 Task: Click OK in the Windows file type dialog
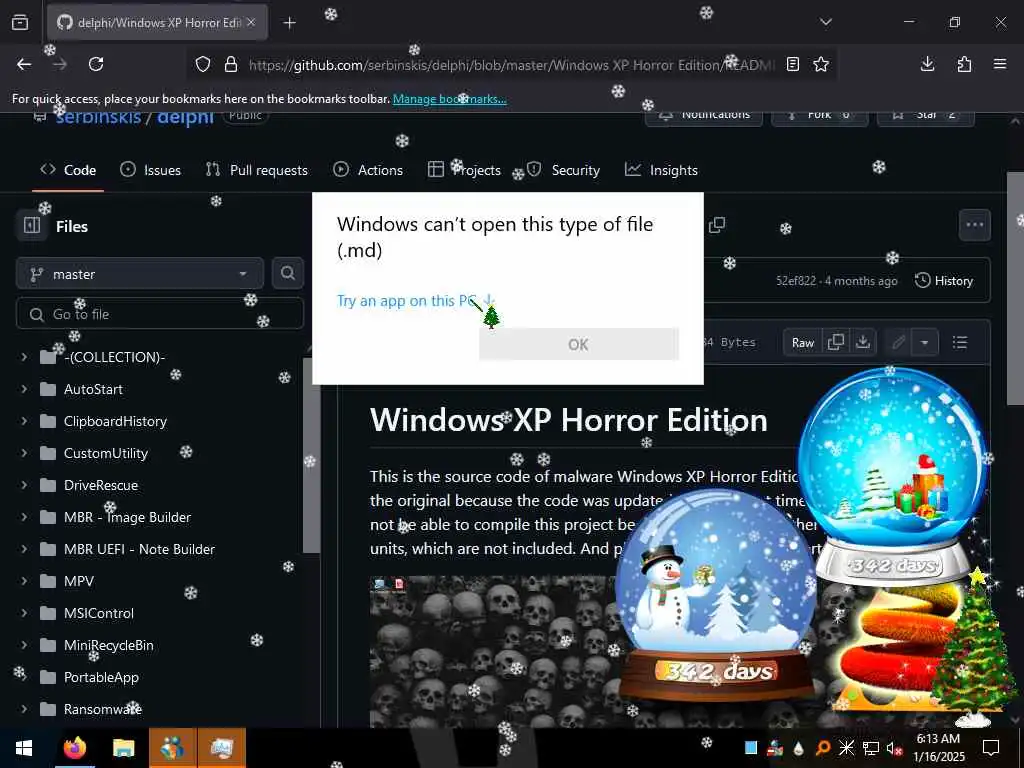click(x=579, y=344)
